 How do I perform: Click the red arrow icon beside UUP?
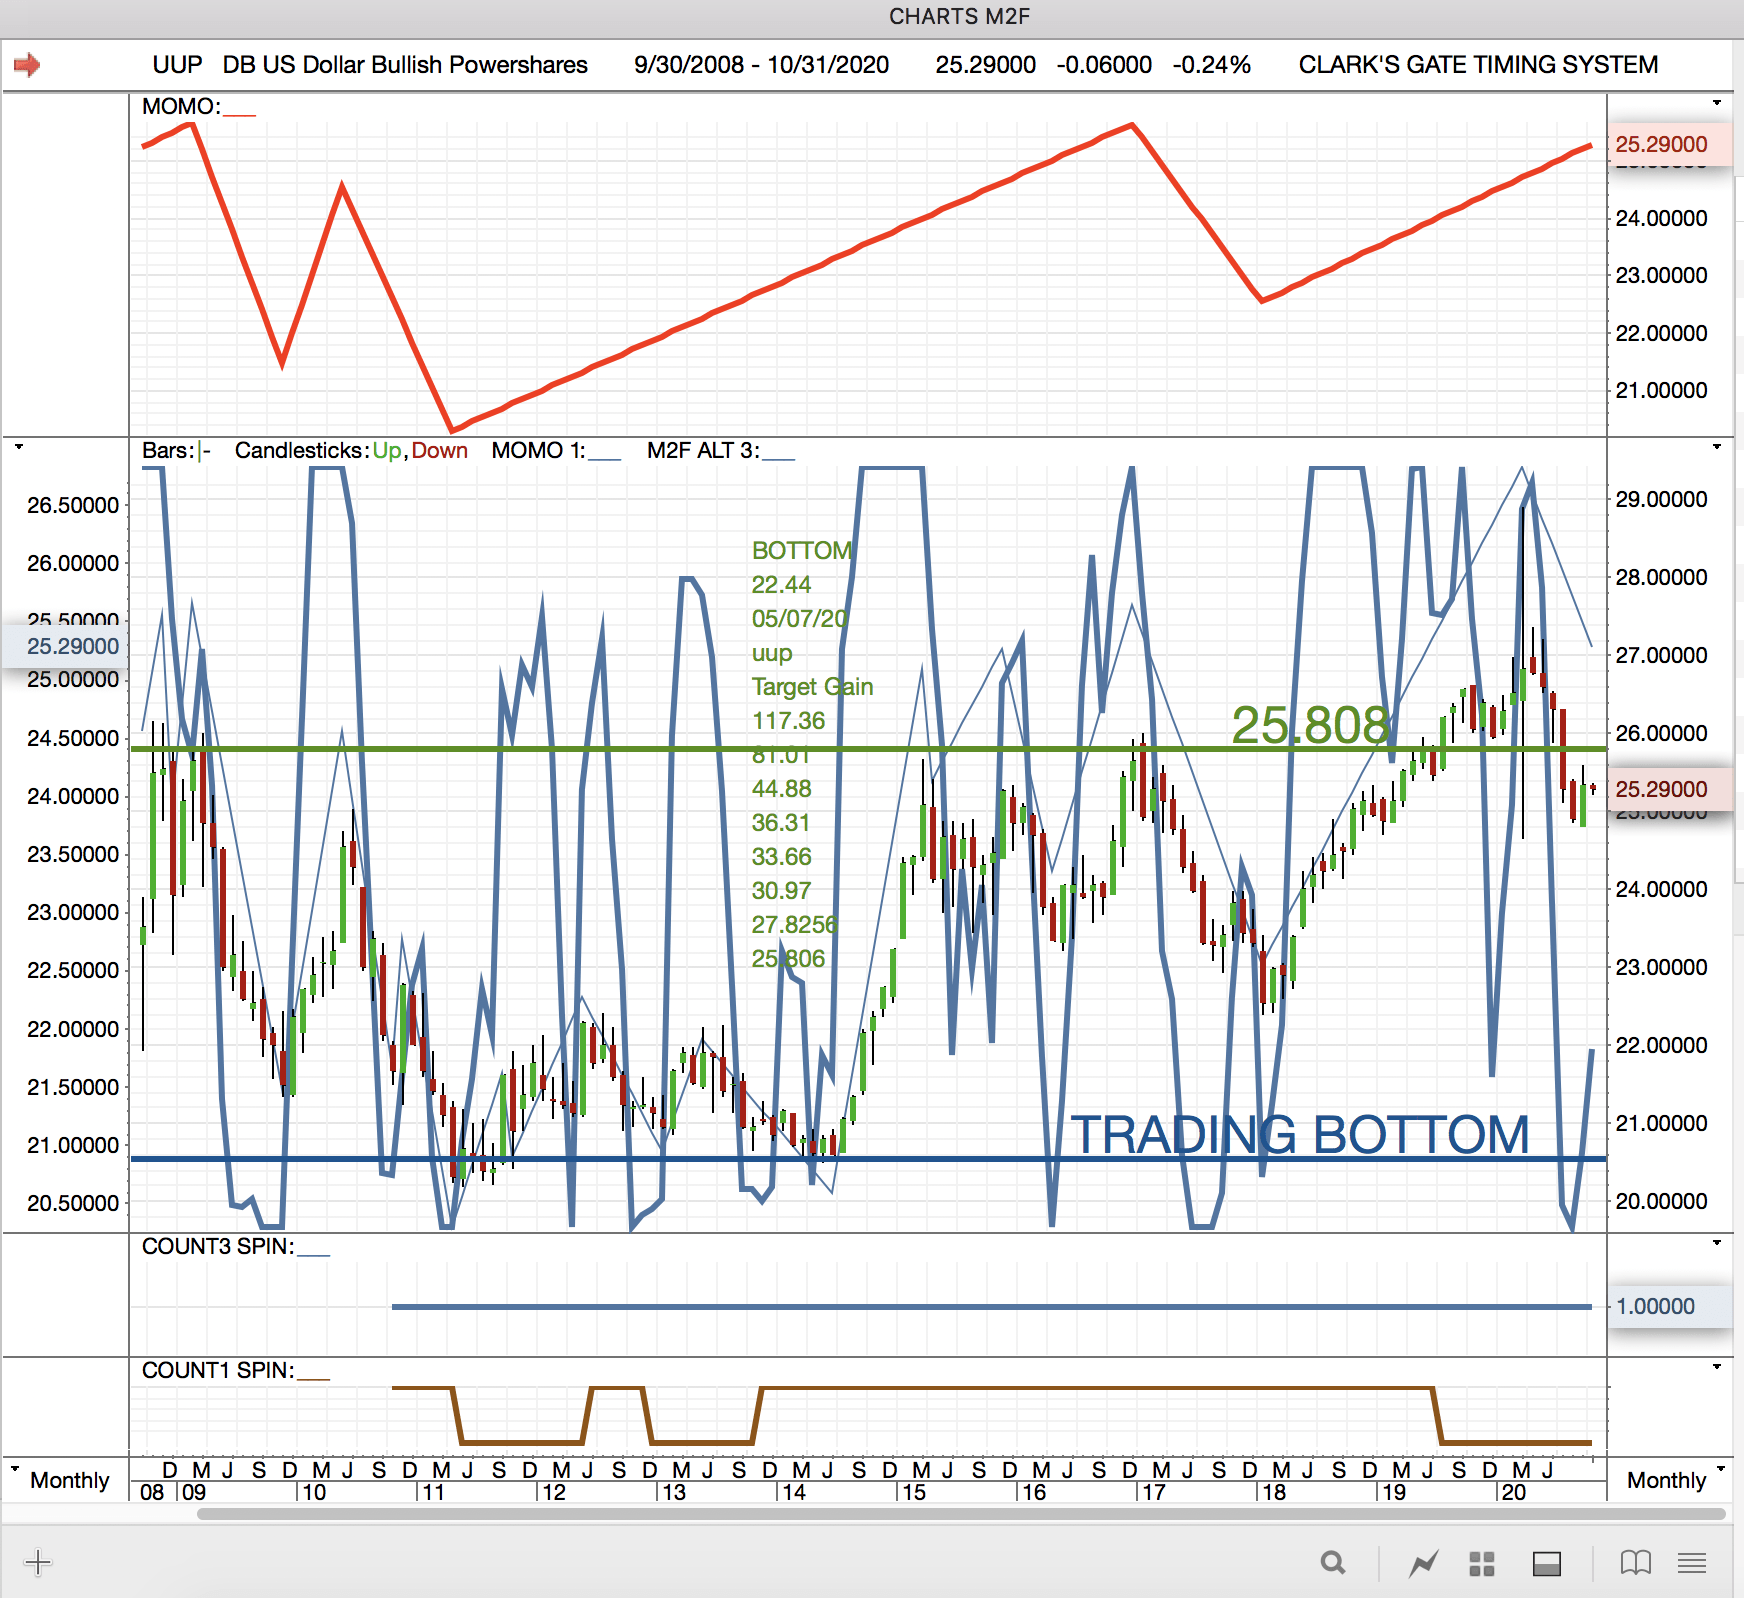(x=27, y=65)
